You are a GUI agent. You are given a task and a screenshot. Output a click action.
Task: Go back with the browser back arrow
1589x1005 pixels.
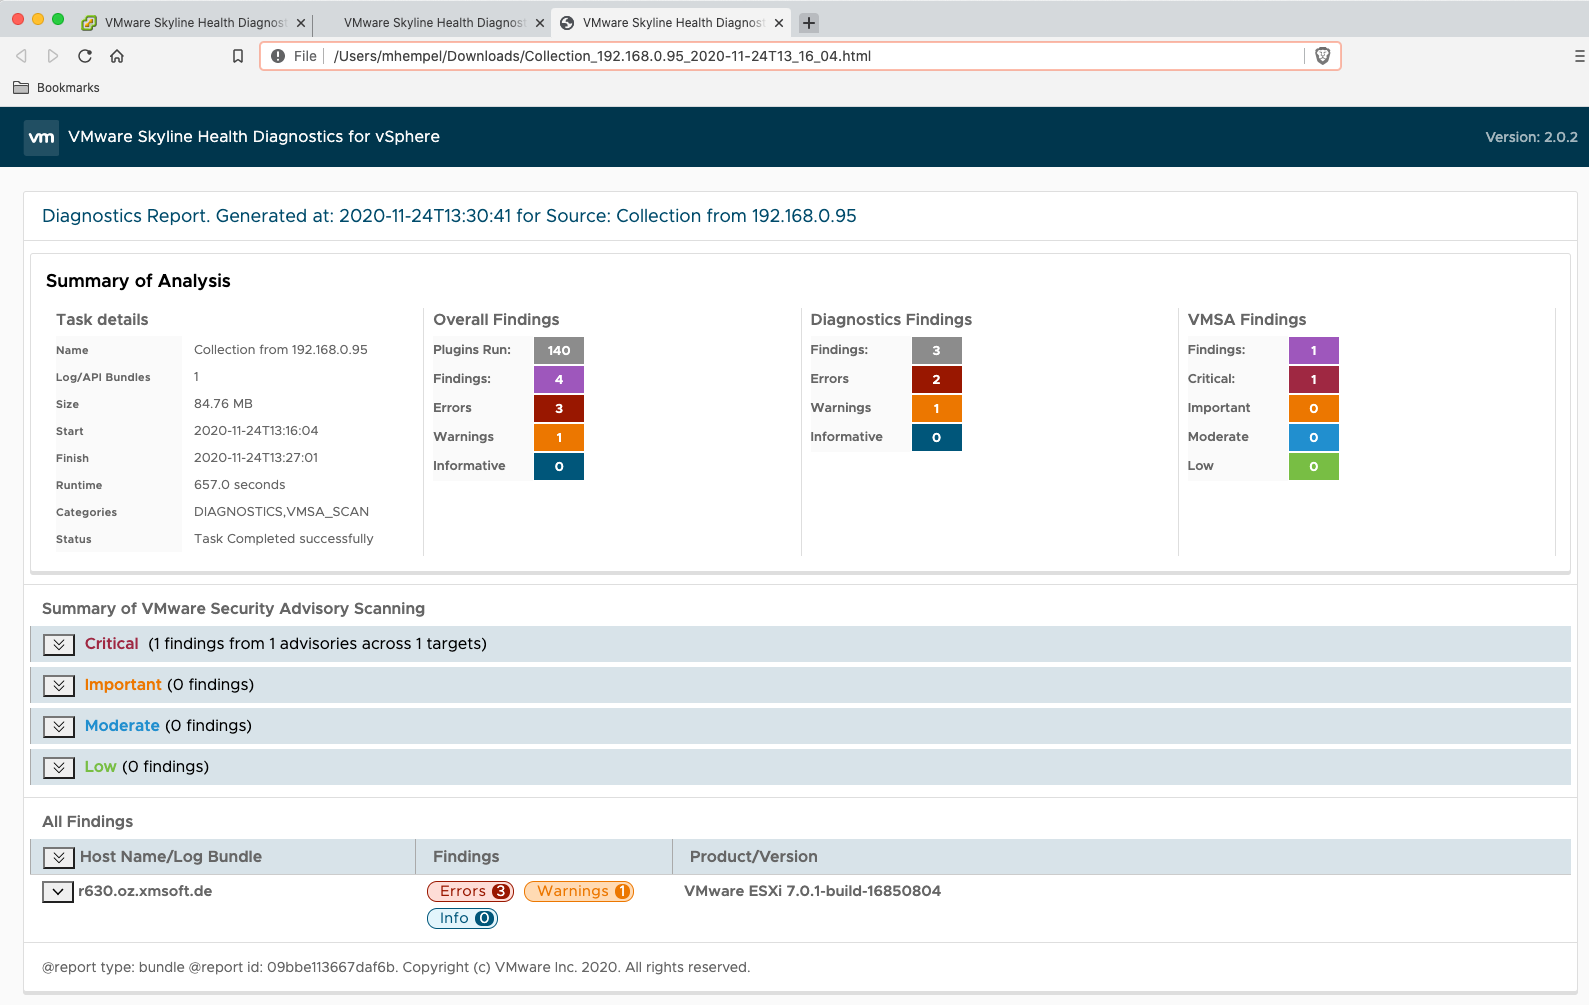pyautogui.click(x=21, y=56)
